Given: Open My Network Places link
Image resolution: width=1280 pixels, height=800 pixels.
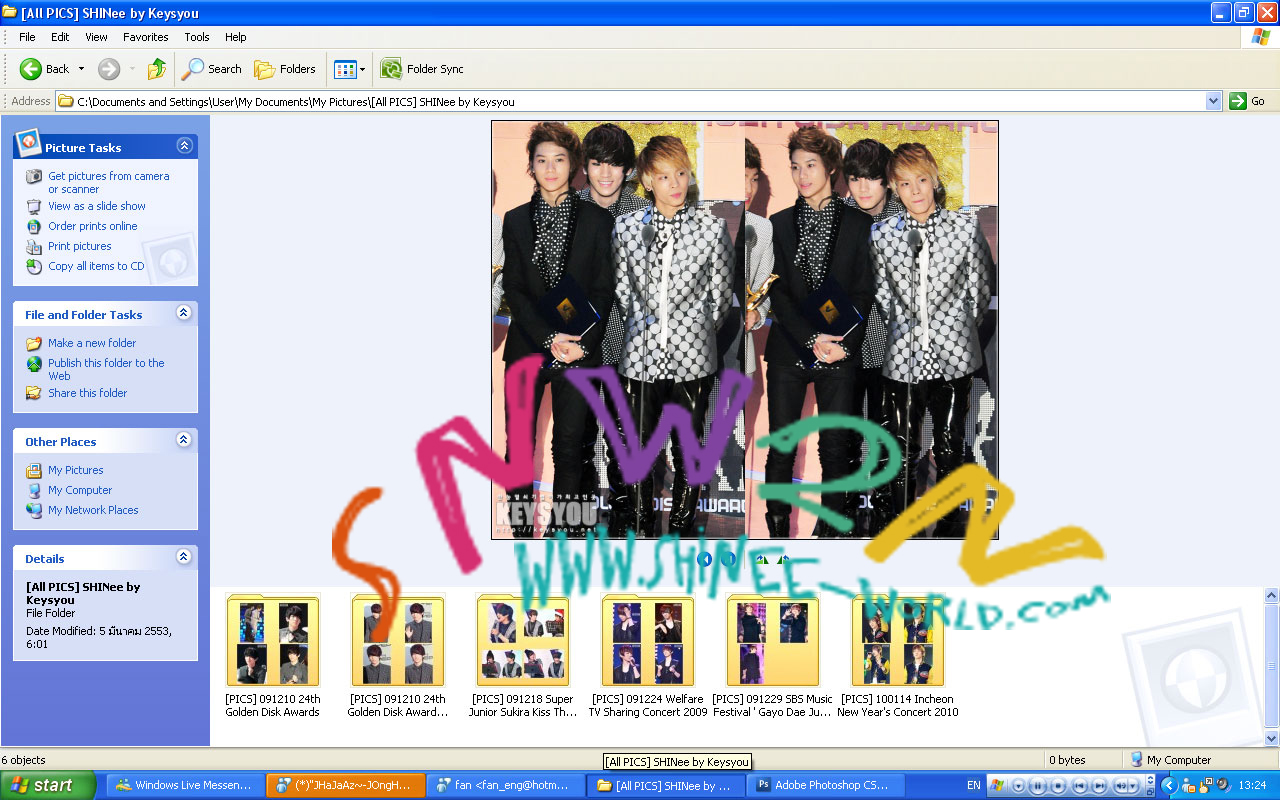Looking at the screenshot, I should click(x=93, y=510).
